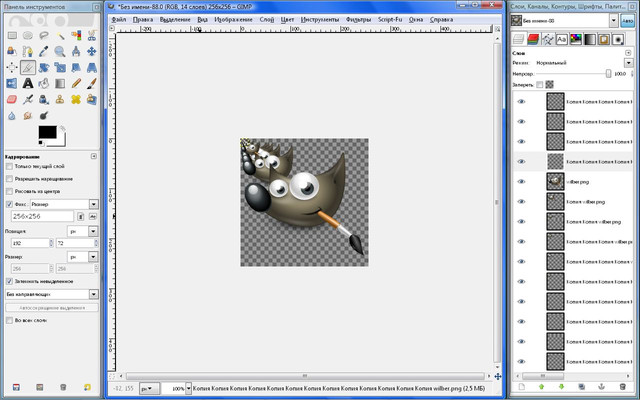Switch to the Channels tab

click(x=533, y=39)
